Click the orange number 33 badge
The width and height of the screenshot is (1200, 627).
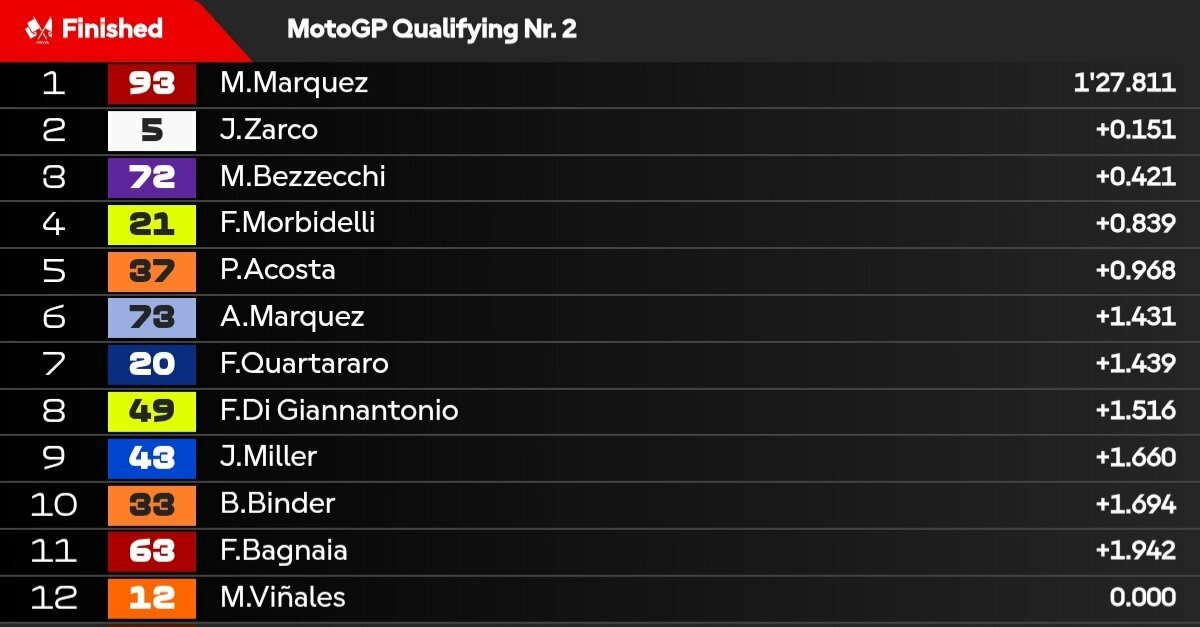pyautogui.click(x=152, y=504)
